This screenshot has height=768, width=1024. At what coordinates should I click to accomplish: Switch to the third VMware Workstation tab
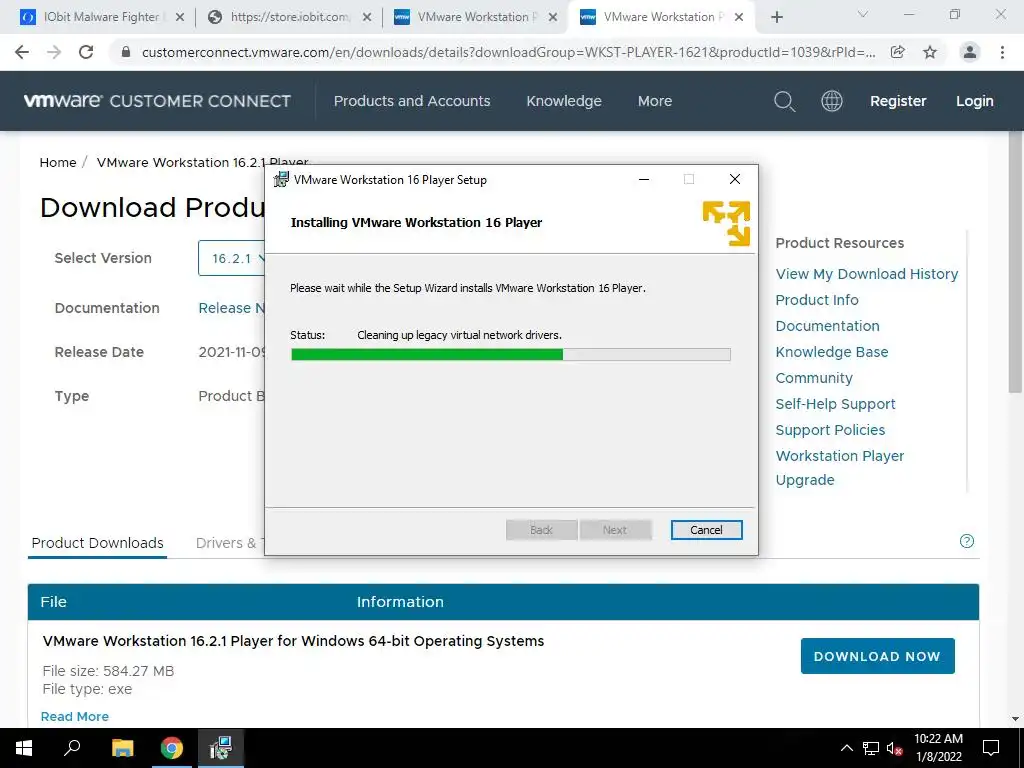tap(477, 17)
